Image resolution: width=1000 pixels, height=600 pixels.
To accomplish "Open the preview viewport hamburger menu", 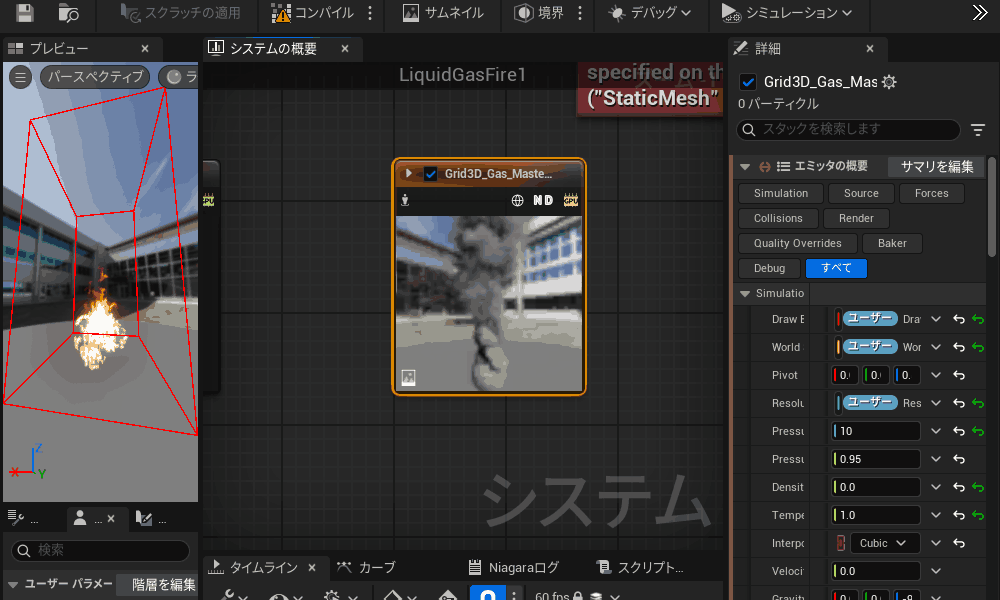I will (x=20, y=77).
